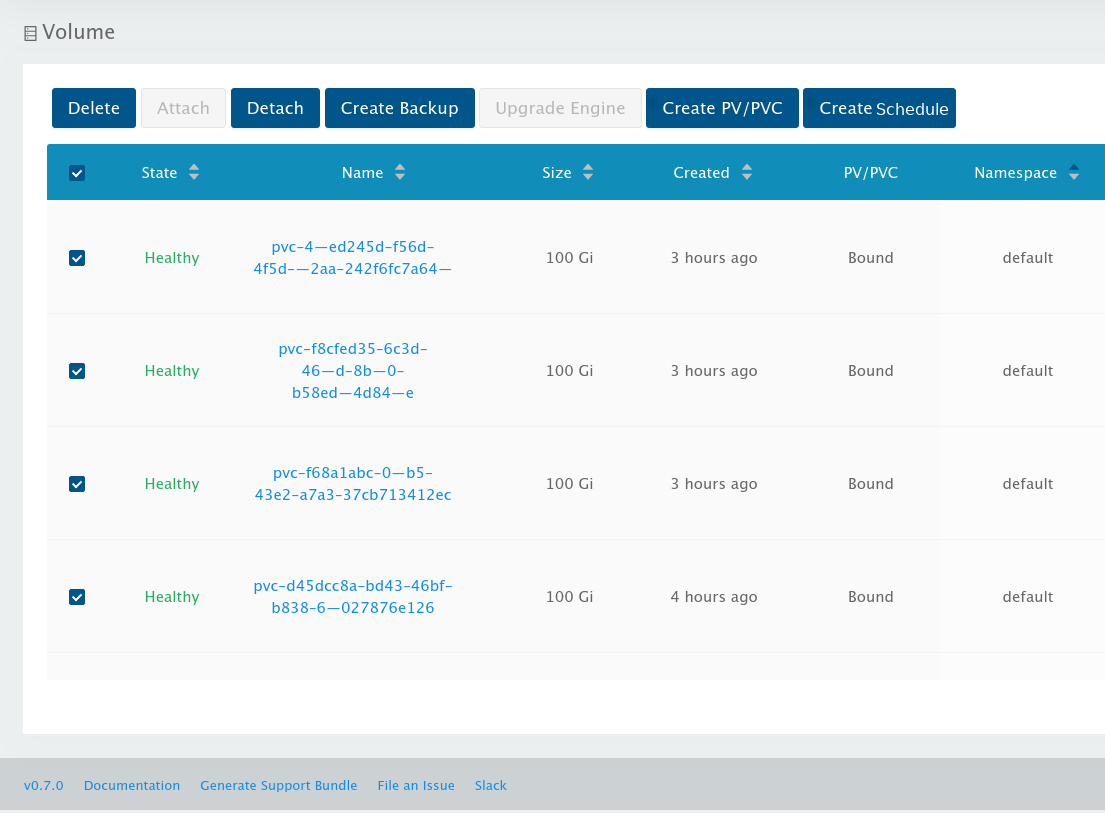1105x813 pixels.
Task: Sort volumes using the Created sort arrows
Action: click(x=747, y=172)
